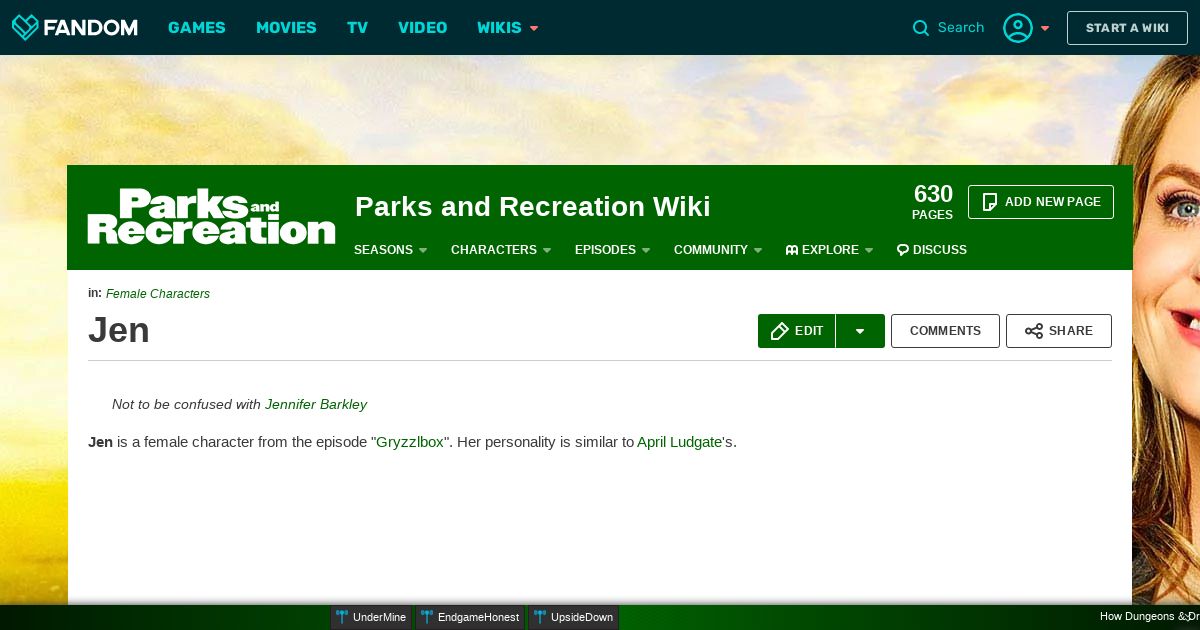The height and width of the screenshot is (630, 1200).
Task: Click the UnderMine pin icon
Action: 342,617
